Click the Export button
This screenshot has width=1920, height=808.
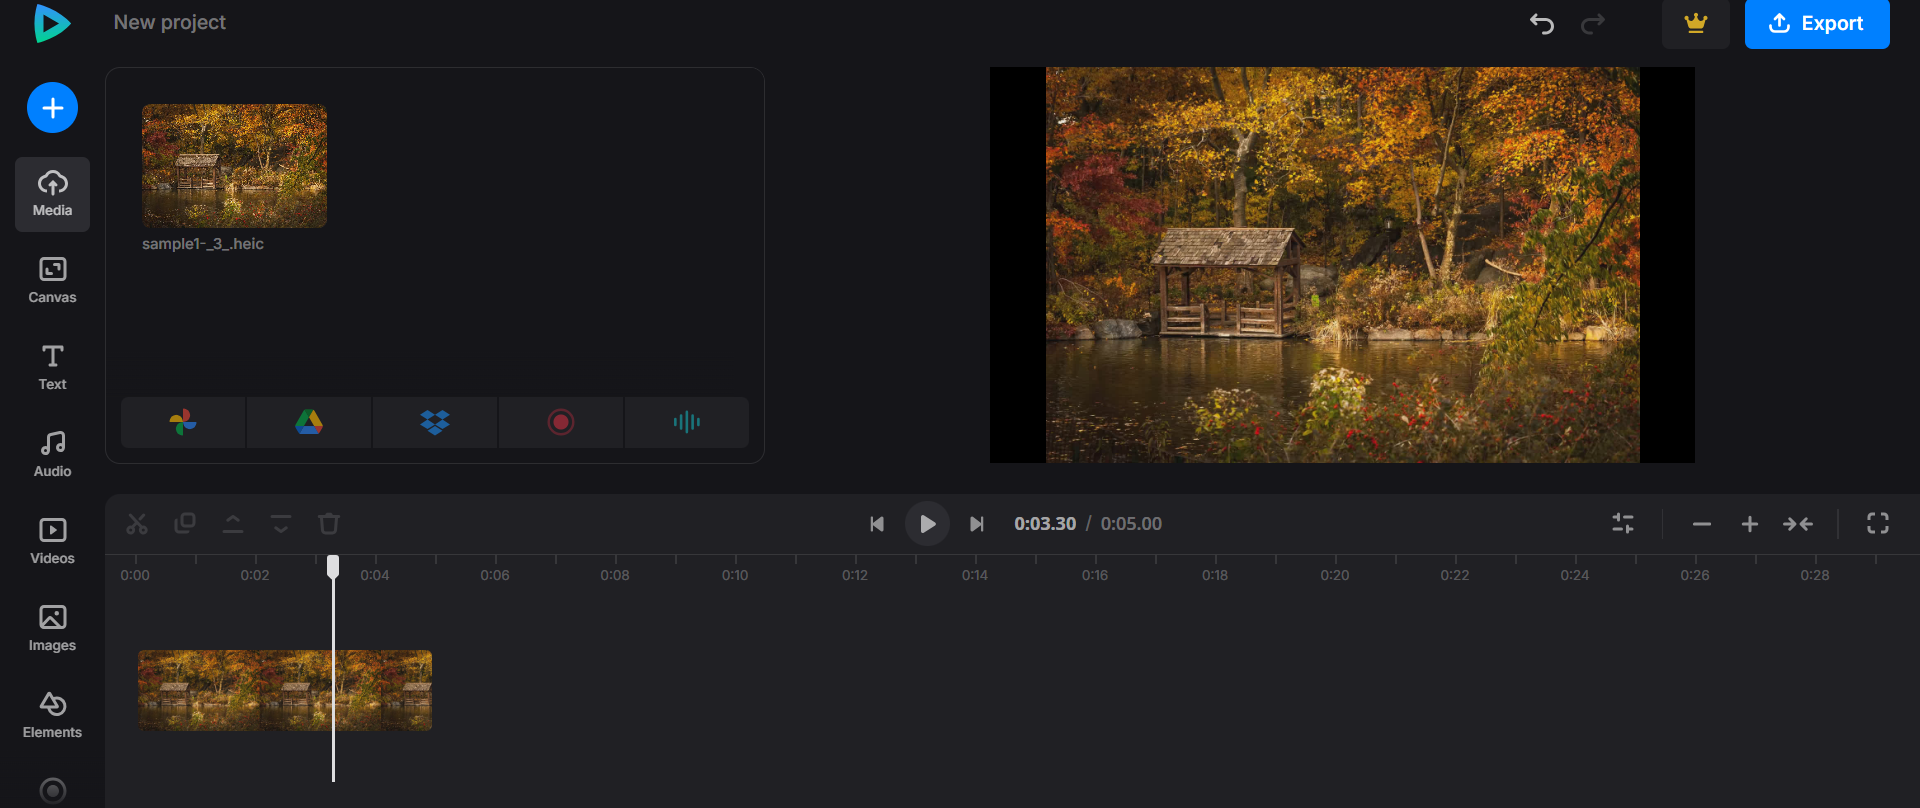pos(1817,23)
